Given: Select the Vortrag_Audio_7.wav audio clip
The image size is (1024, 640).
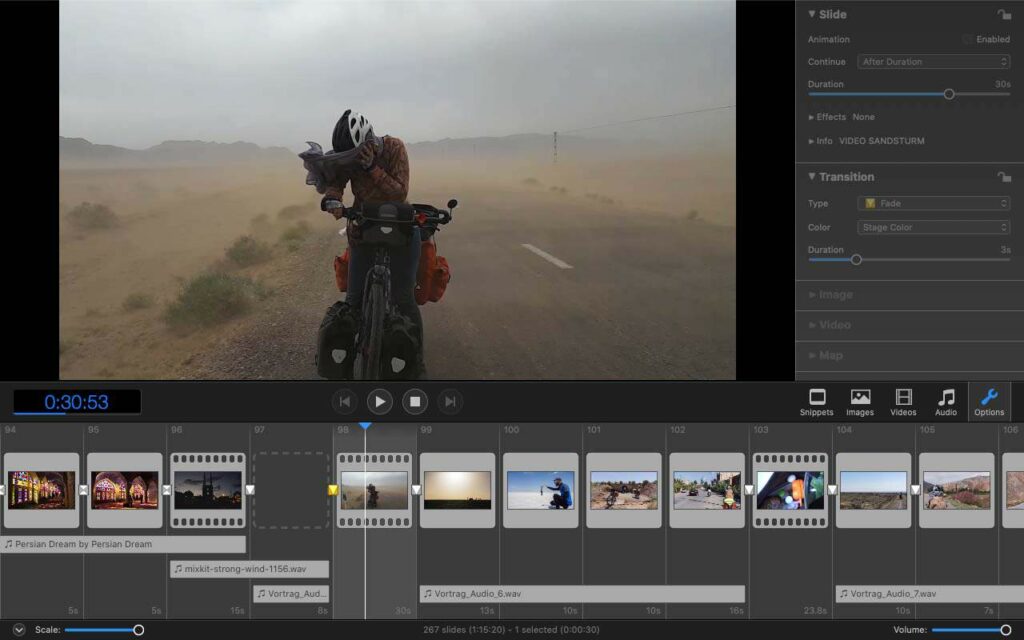Looking at the screenshot, I should click(x=930, y=594).
